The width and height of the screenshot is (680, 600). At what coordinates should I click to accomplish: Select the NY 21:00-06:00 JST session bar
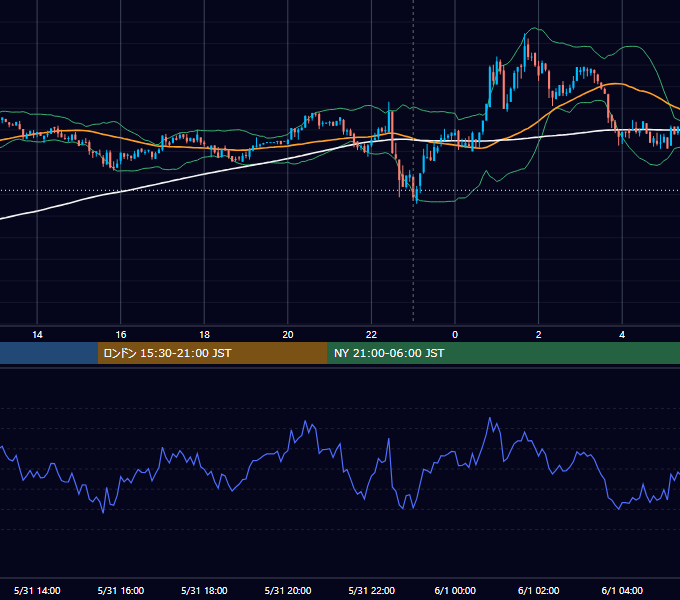point(503,353)
